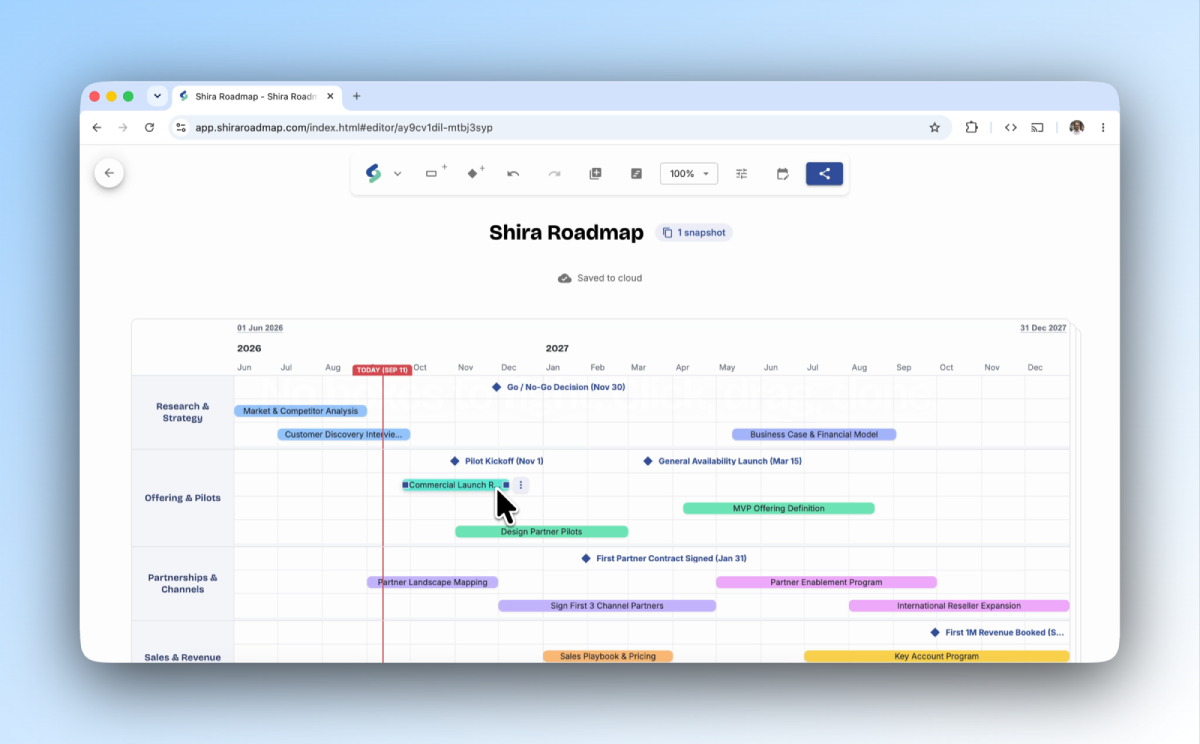The width and height of the screenshot is (1200, 744).
Task: Select the Key Account Program bar
Action: tap(936, 657)
